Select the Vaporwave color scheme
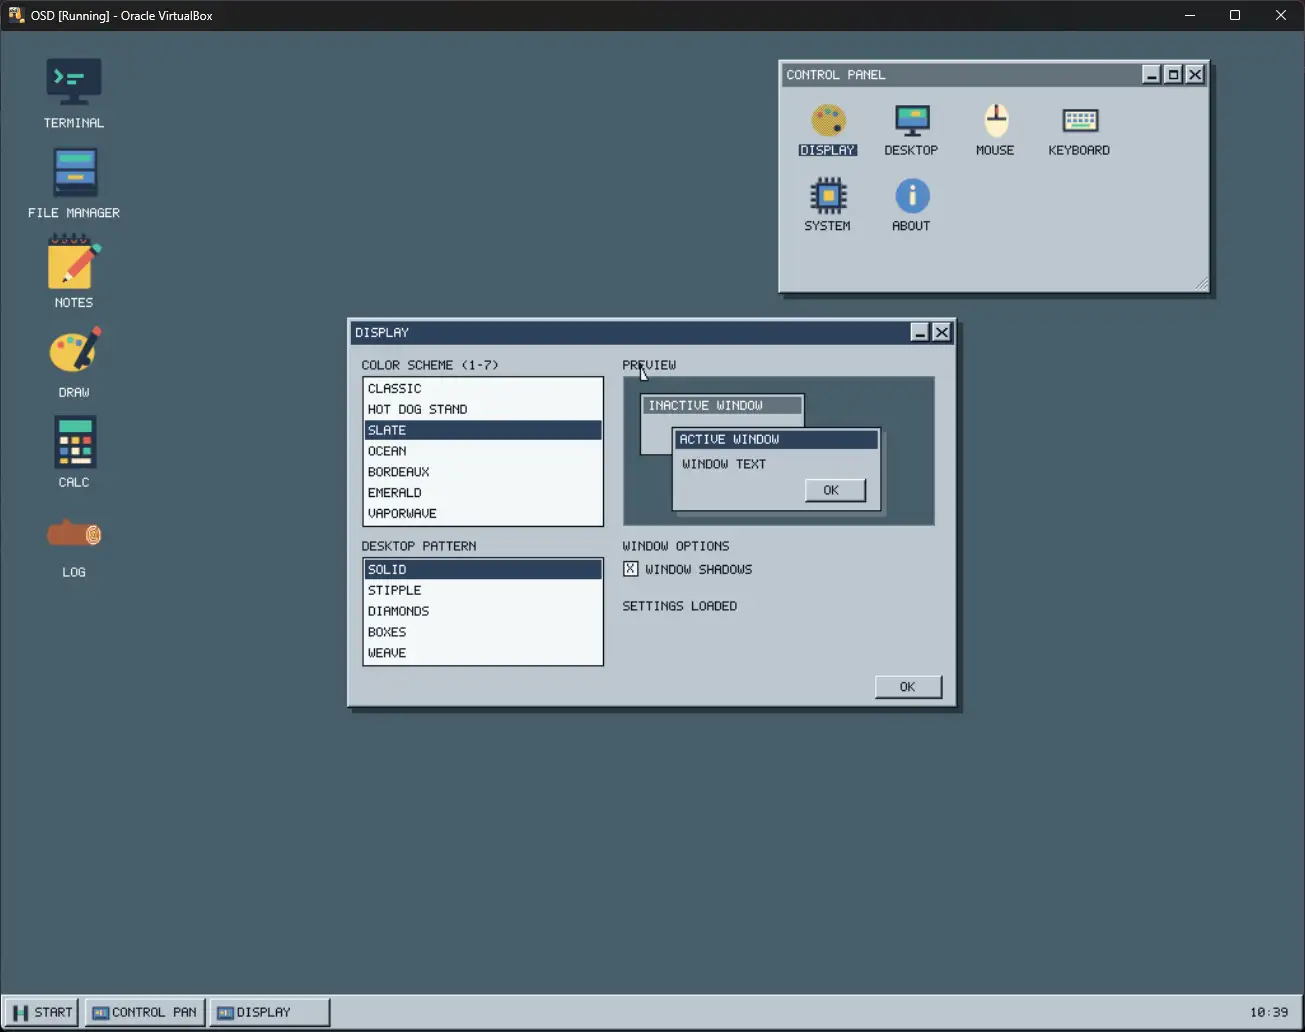The image size is (1305, 1032). tap(483, 514)
